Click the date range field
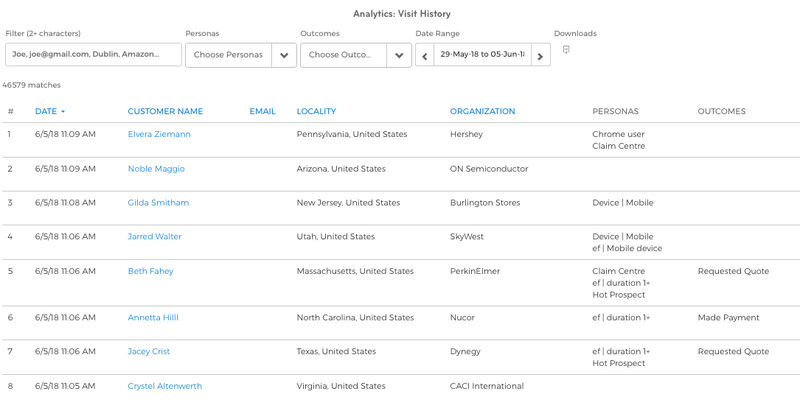 [x=482, y=56]
